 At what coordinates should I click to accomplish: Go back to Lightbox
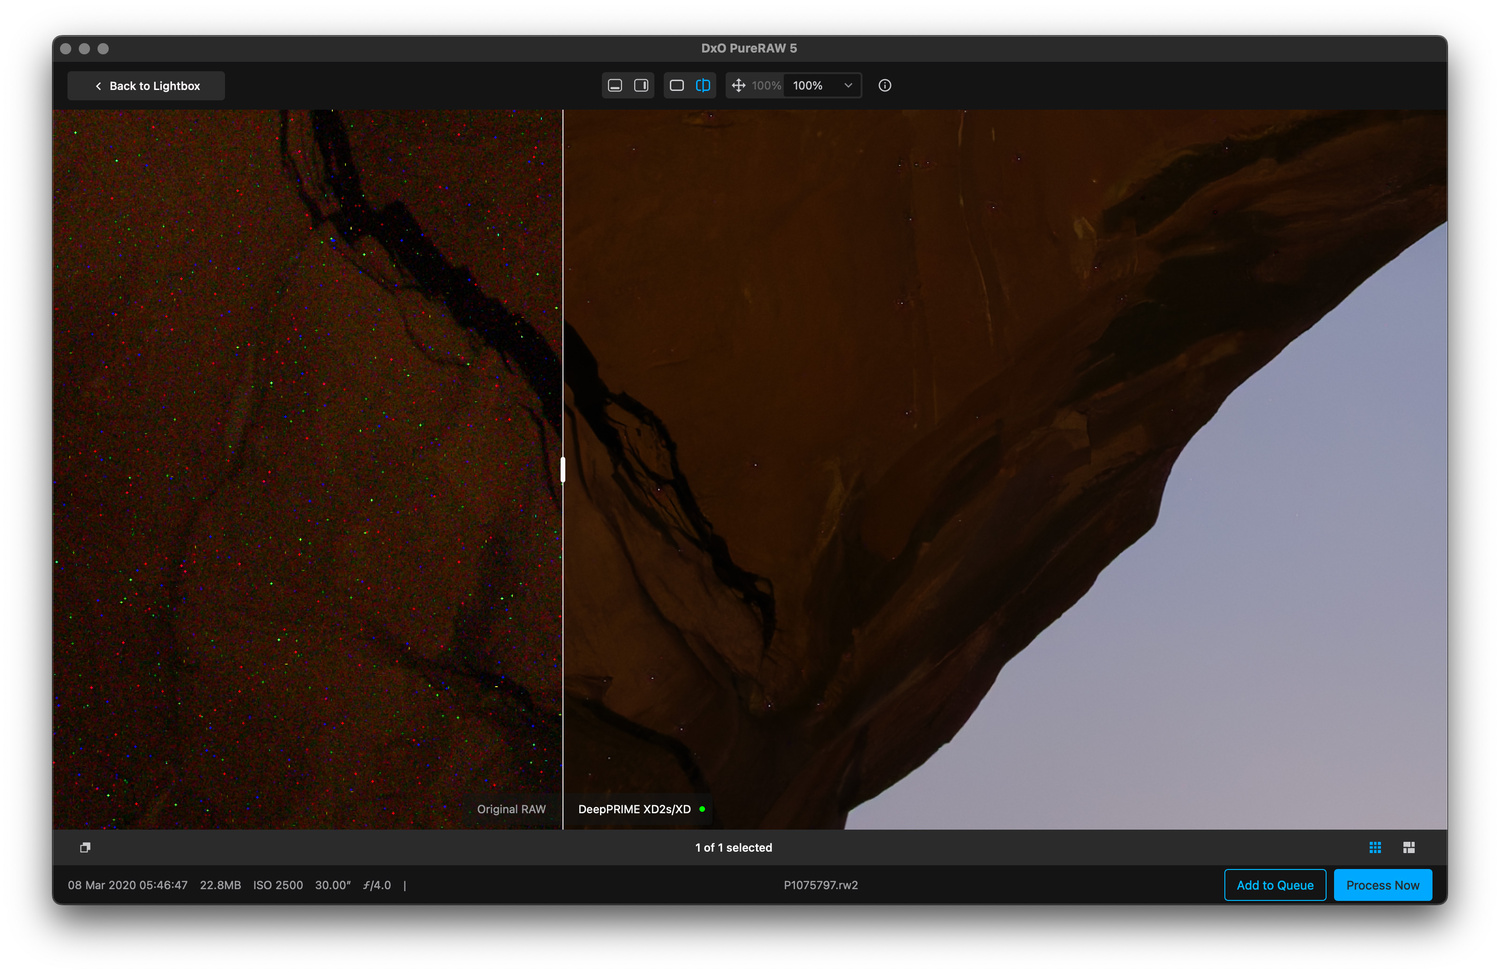[146, 86]
